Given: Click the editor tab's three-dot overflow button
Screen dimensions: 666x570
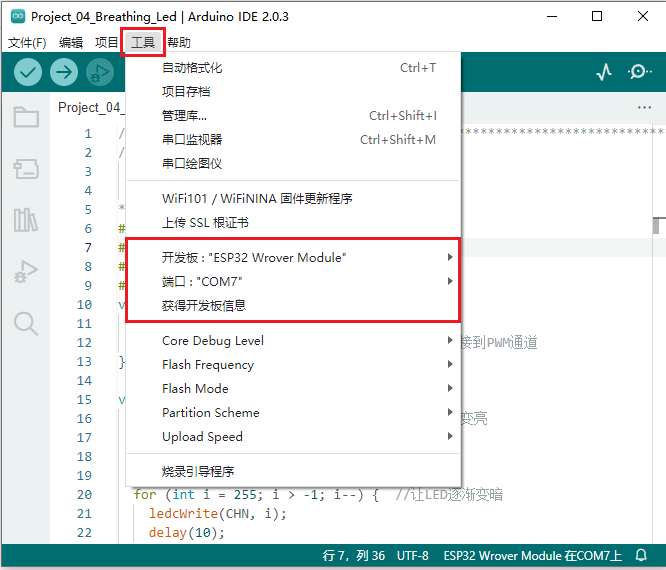Looking at the screenshot, I should coord(644,108).
